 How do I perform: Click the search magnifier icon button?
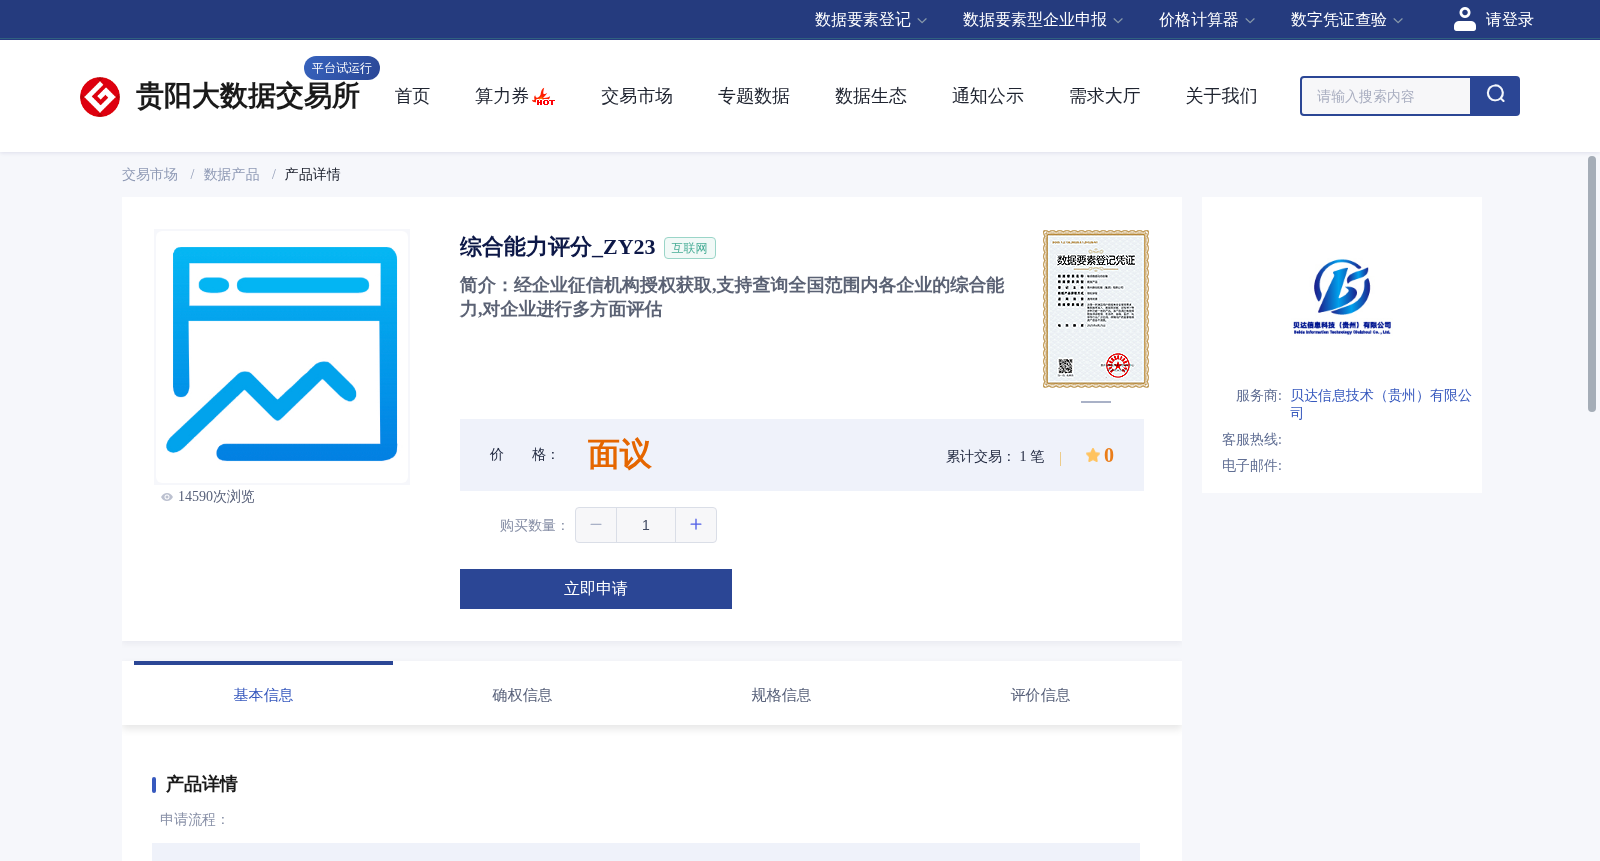click(x=1495, y=96)
